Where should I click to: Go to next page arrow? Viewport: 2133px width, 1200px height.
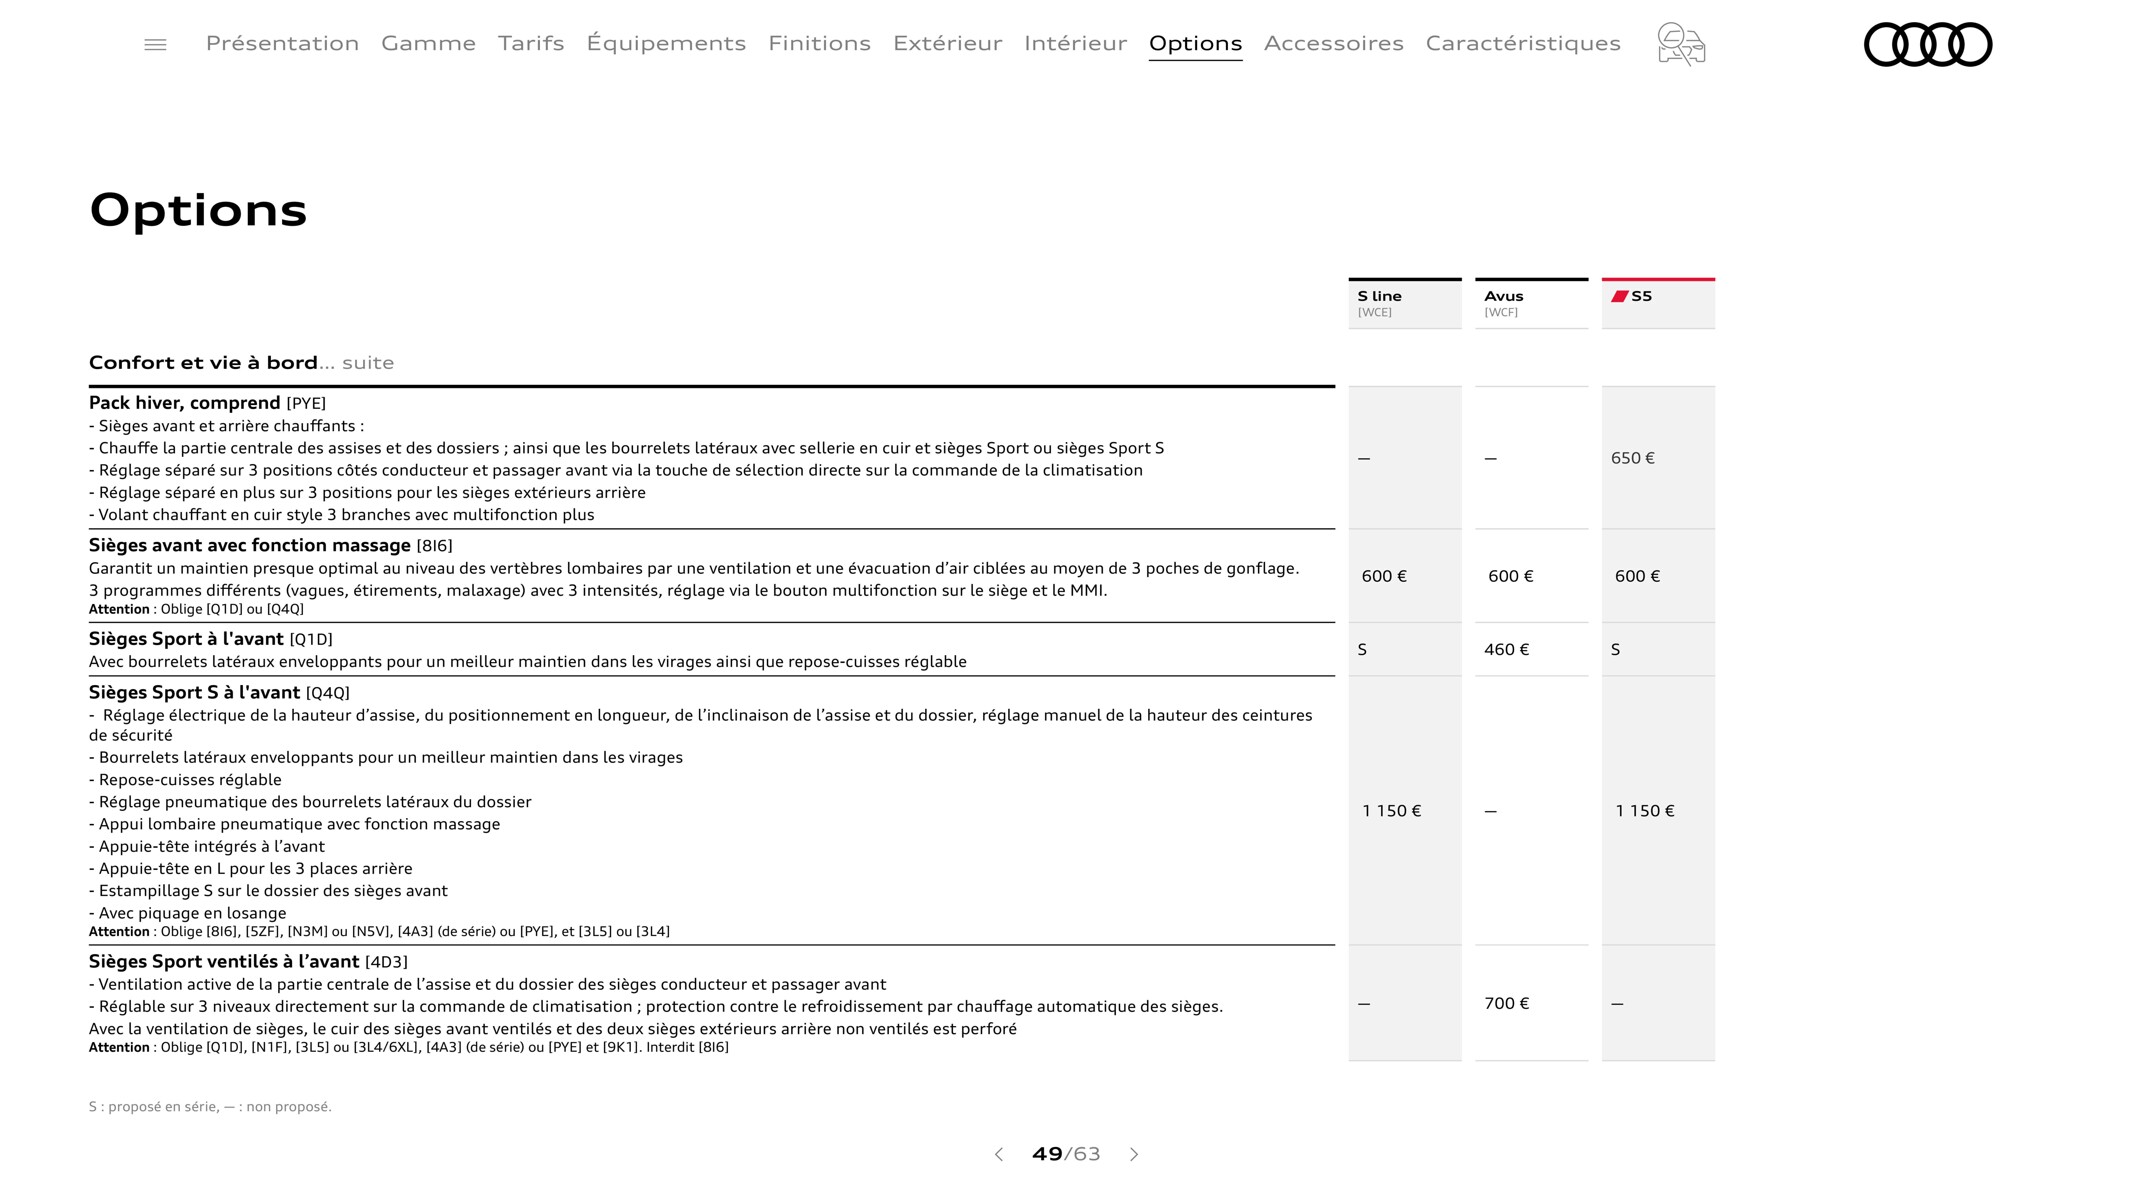[1134, 1154]
